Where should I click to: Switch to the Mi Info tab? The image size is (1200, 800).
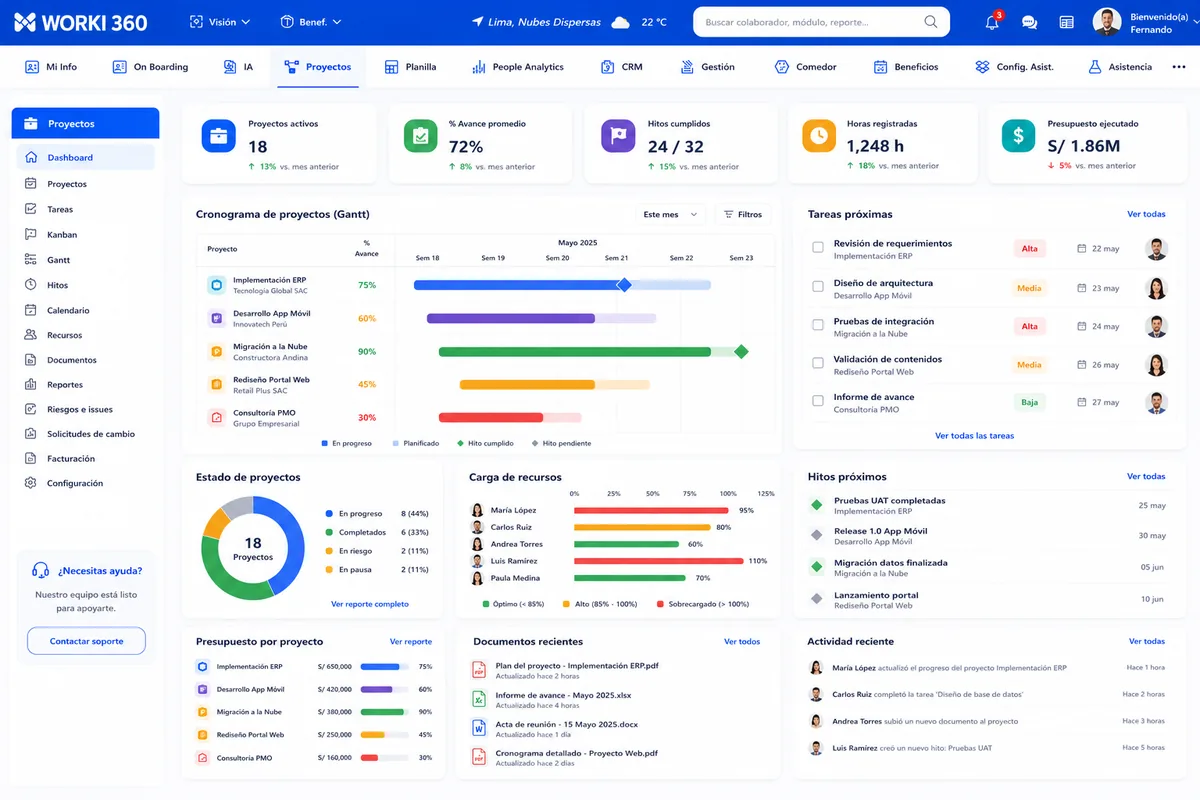pyautogui.click(x=51, y=67)
